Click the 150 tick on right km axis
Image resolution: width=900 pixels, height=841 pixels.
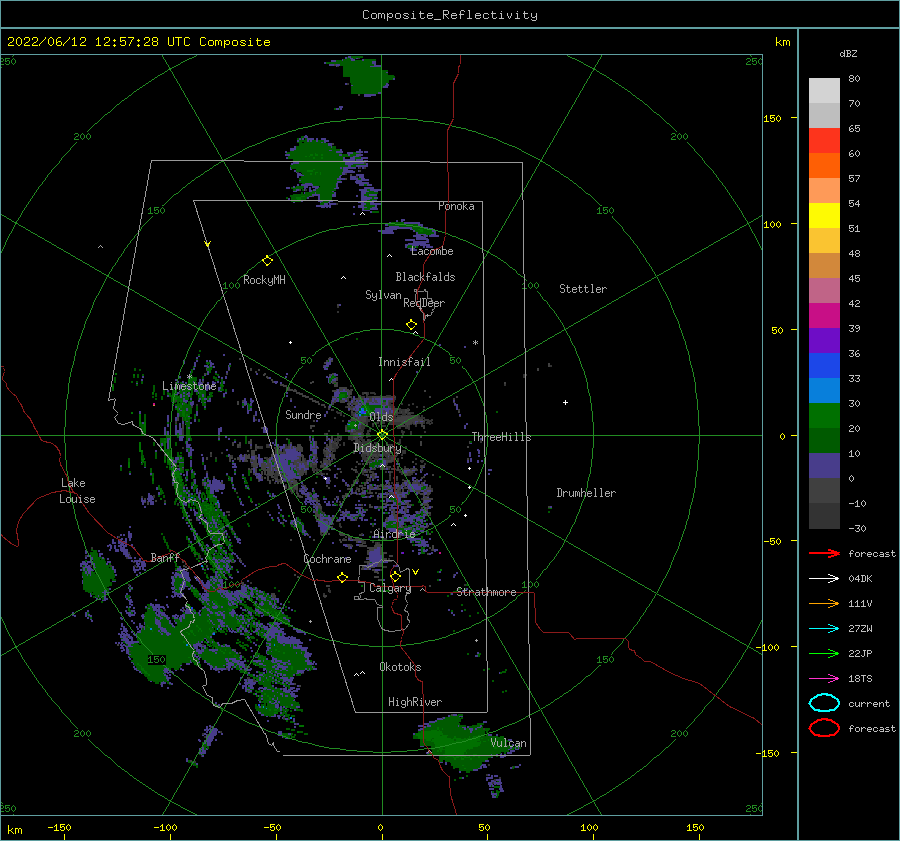click(773, 118)
